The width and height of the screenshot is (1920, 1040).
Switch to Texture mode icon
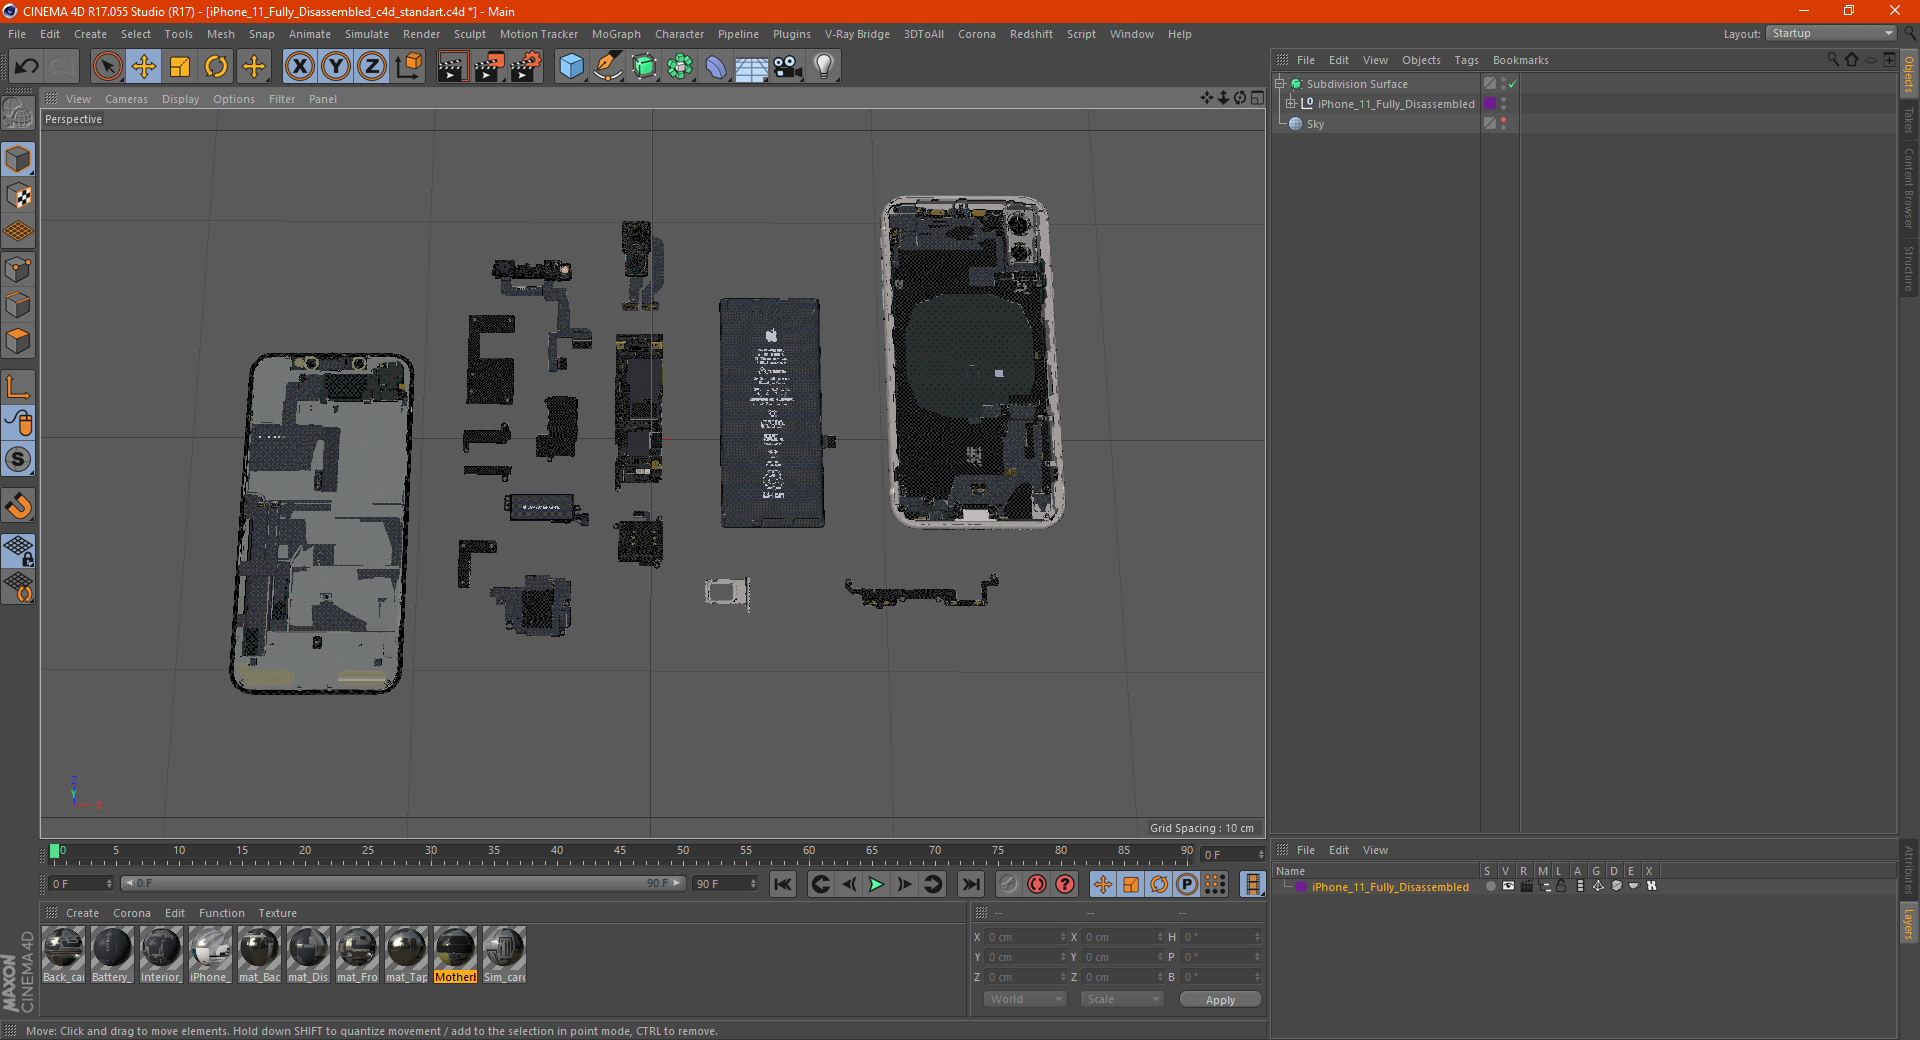[18, 196]
